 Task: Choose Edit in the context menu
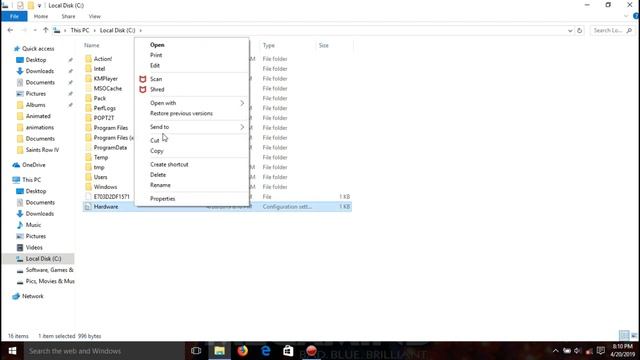point(155,66)
